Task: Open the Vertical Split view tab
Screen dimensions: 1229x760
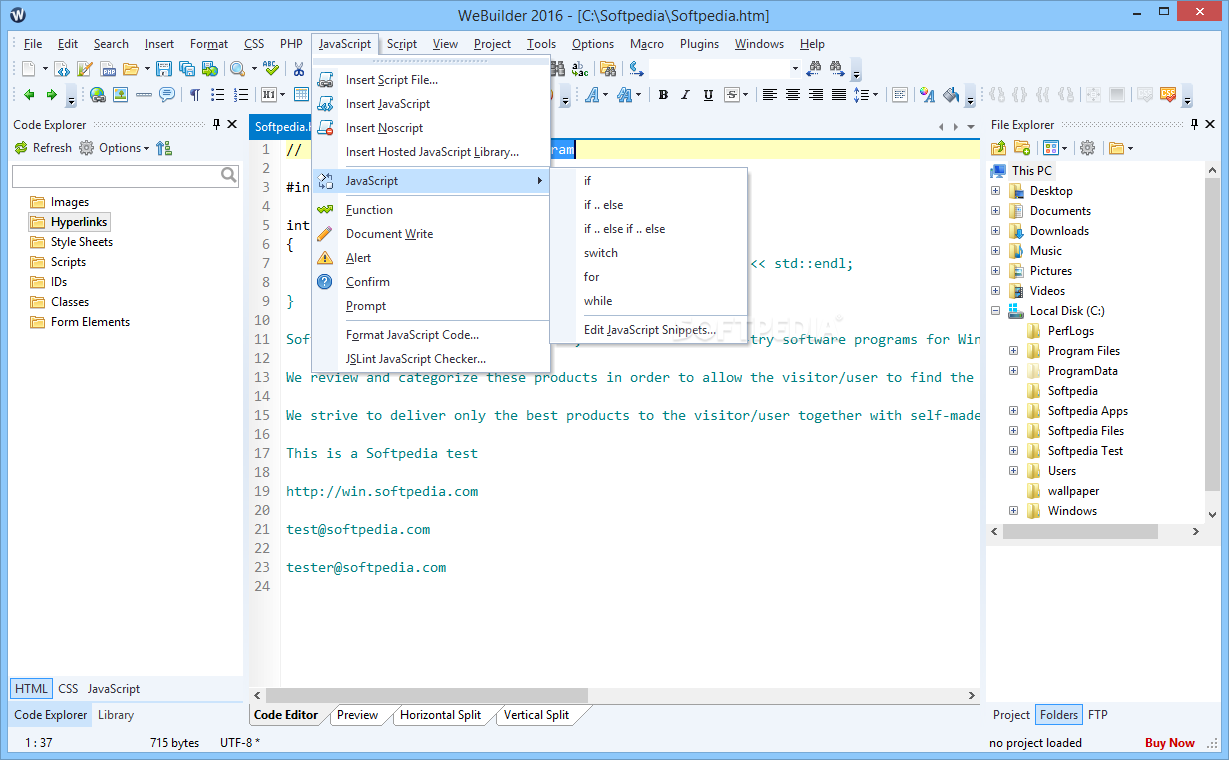Action: 536,715
